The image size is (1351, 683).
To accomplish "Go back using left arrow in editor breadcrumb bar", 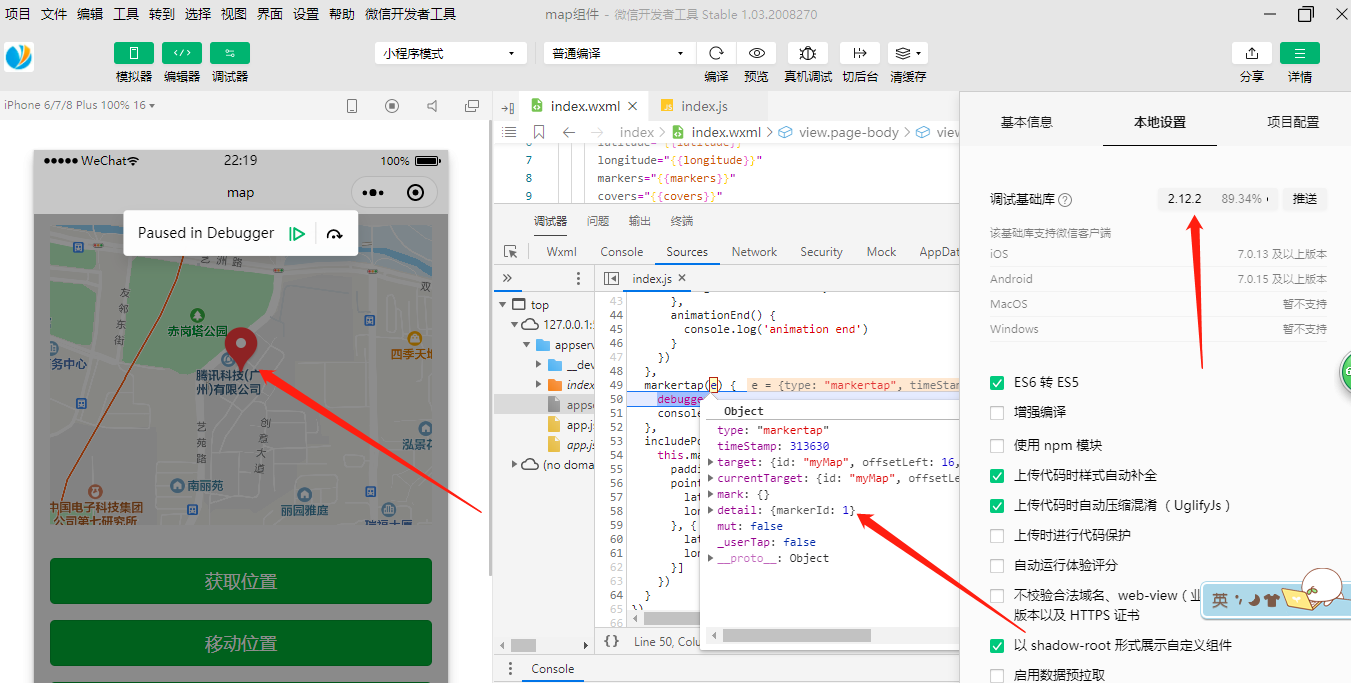I will click(x=568, y=132).
